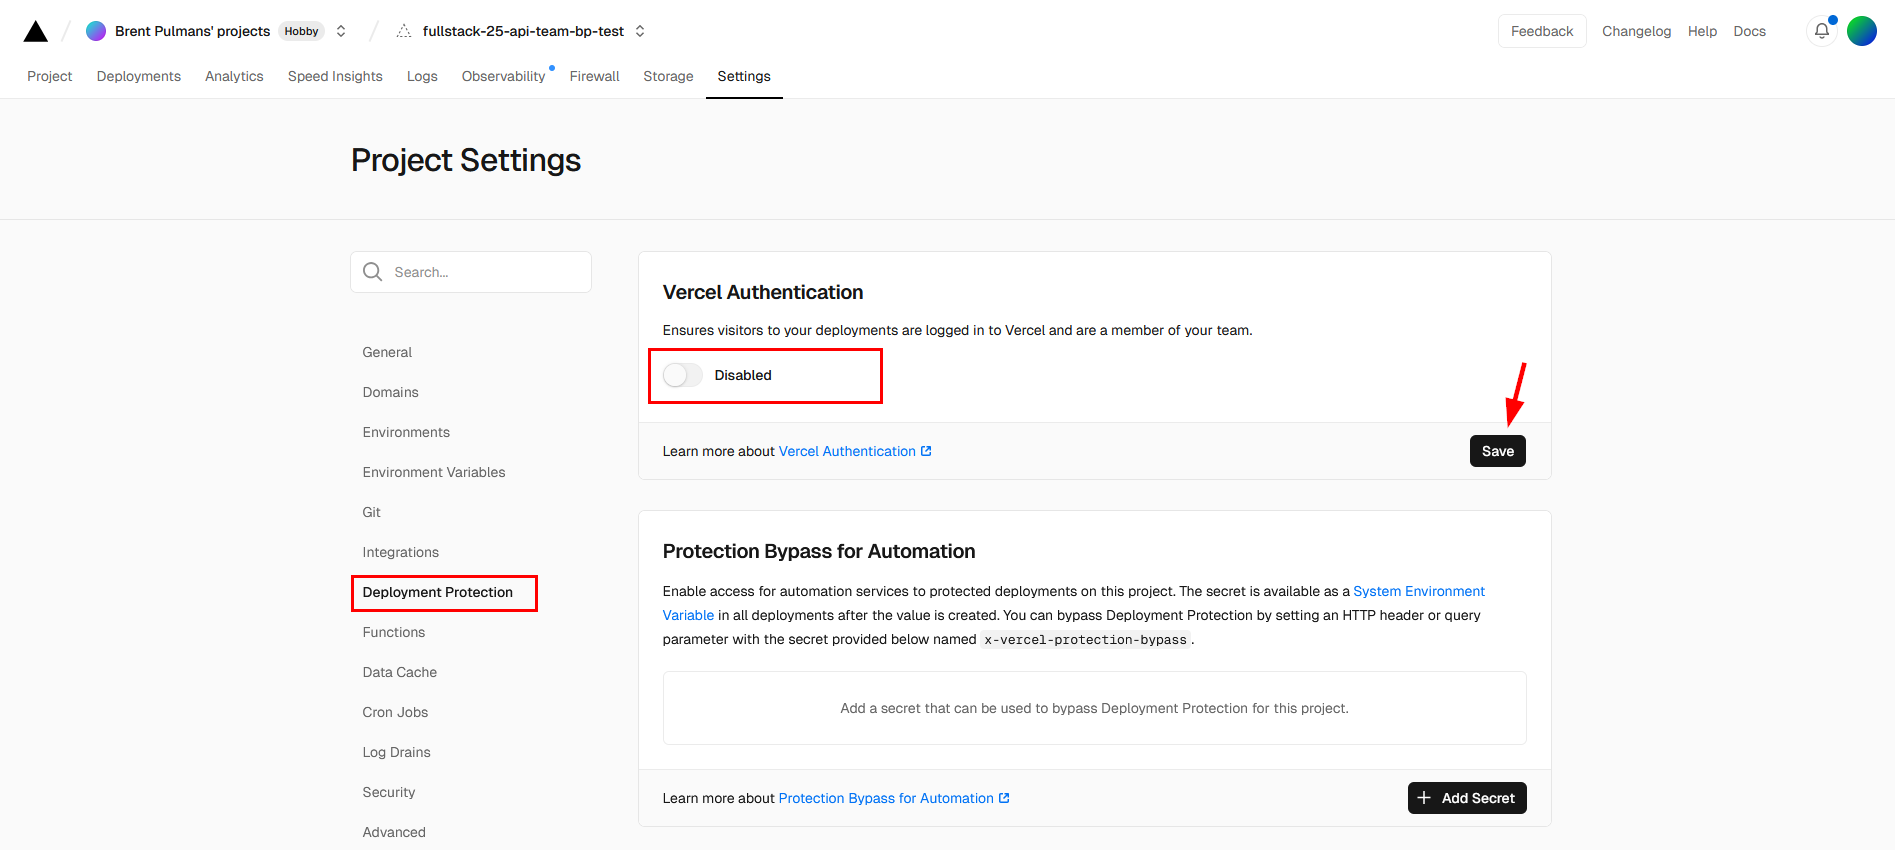Open Integrations in the sidebar
The height and width of the screenshot is (850, 1895).
(401, 552)
